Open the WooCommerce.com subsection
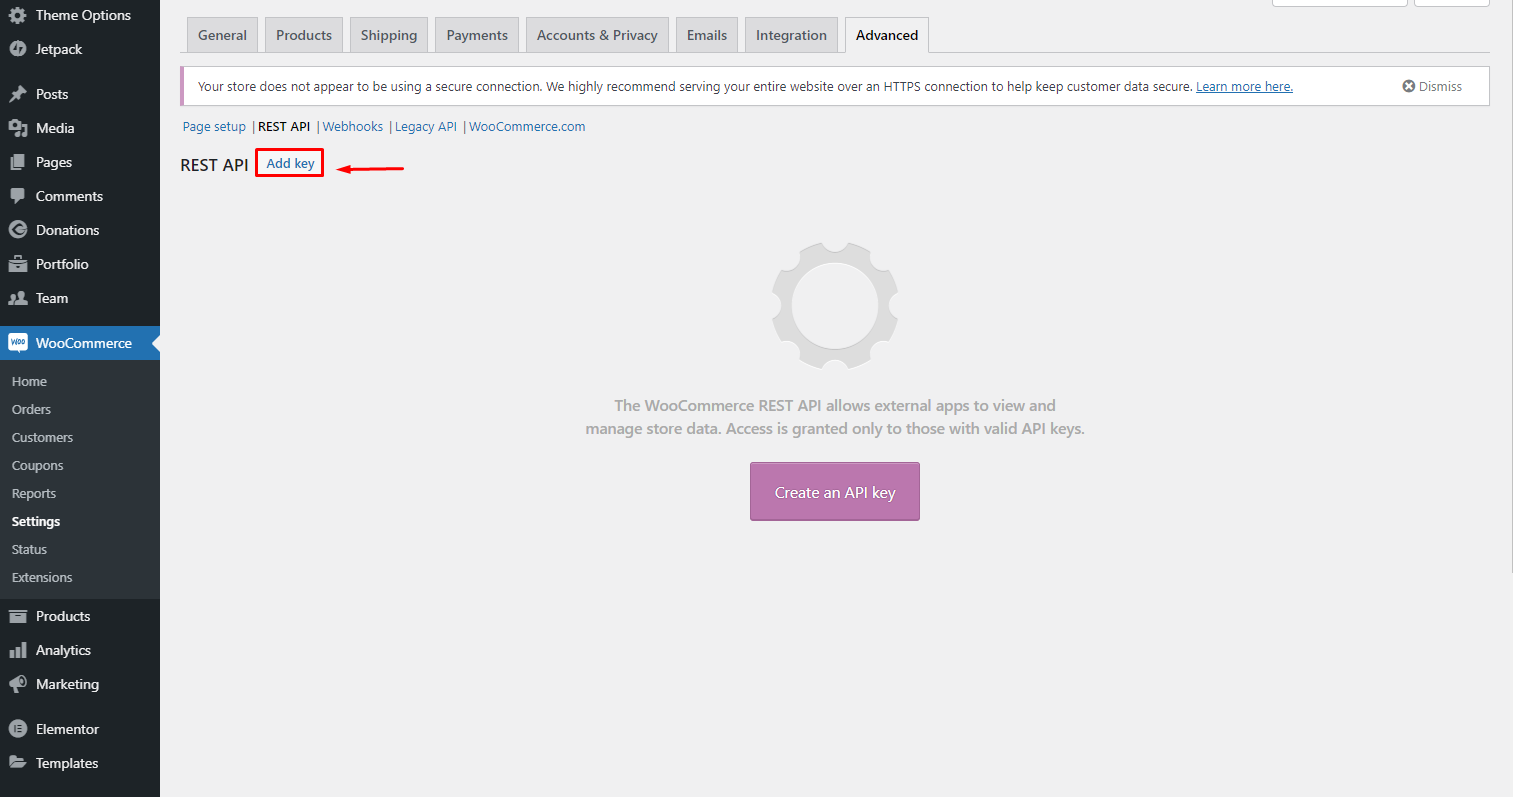This screenshot has width=1513, height=797. tap(527, 127)
